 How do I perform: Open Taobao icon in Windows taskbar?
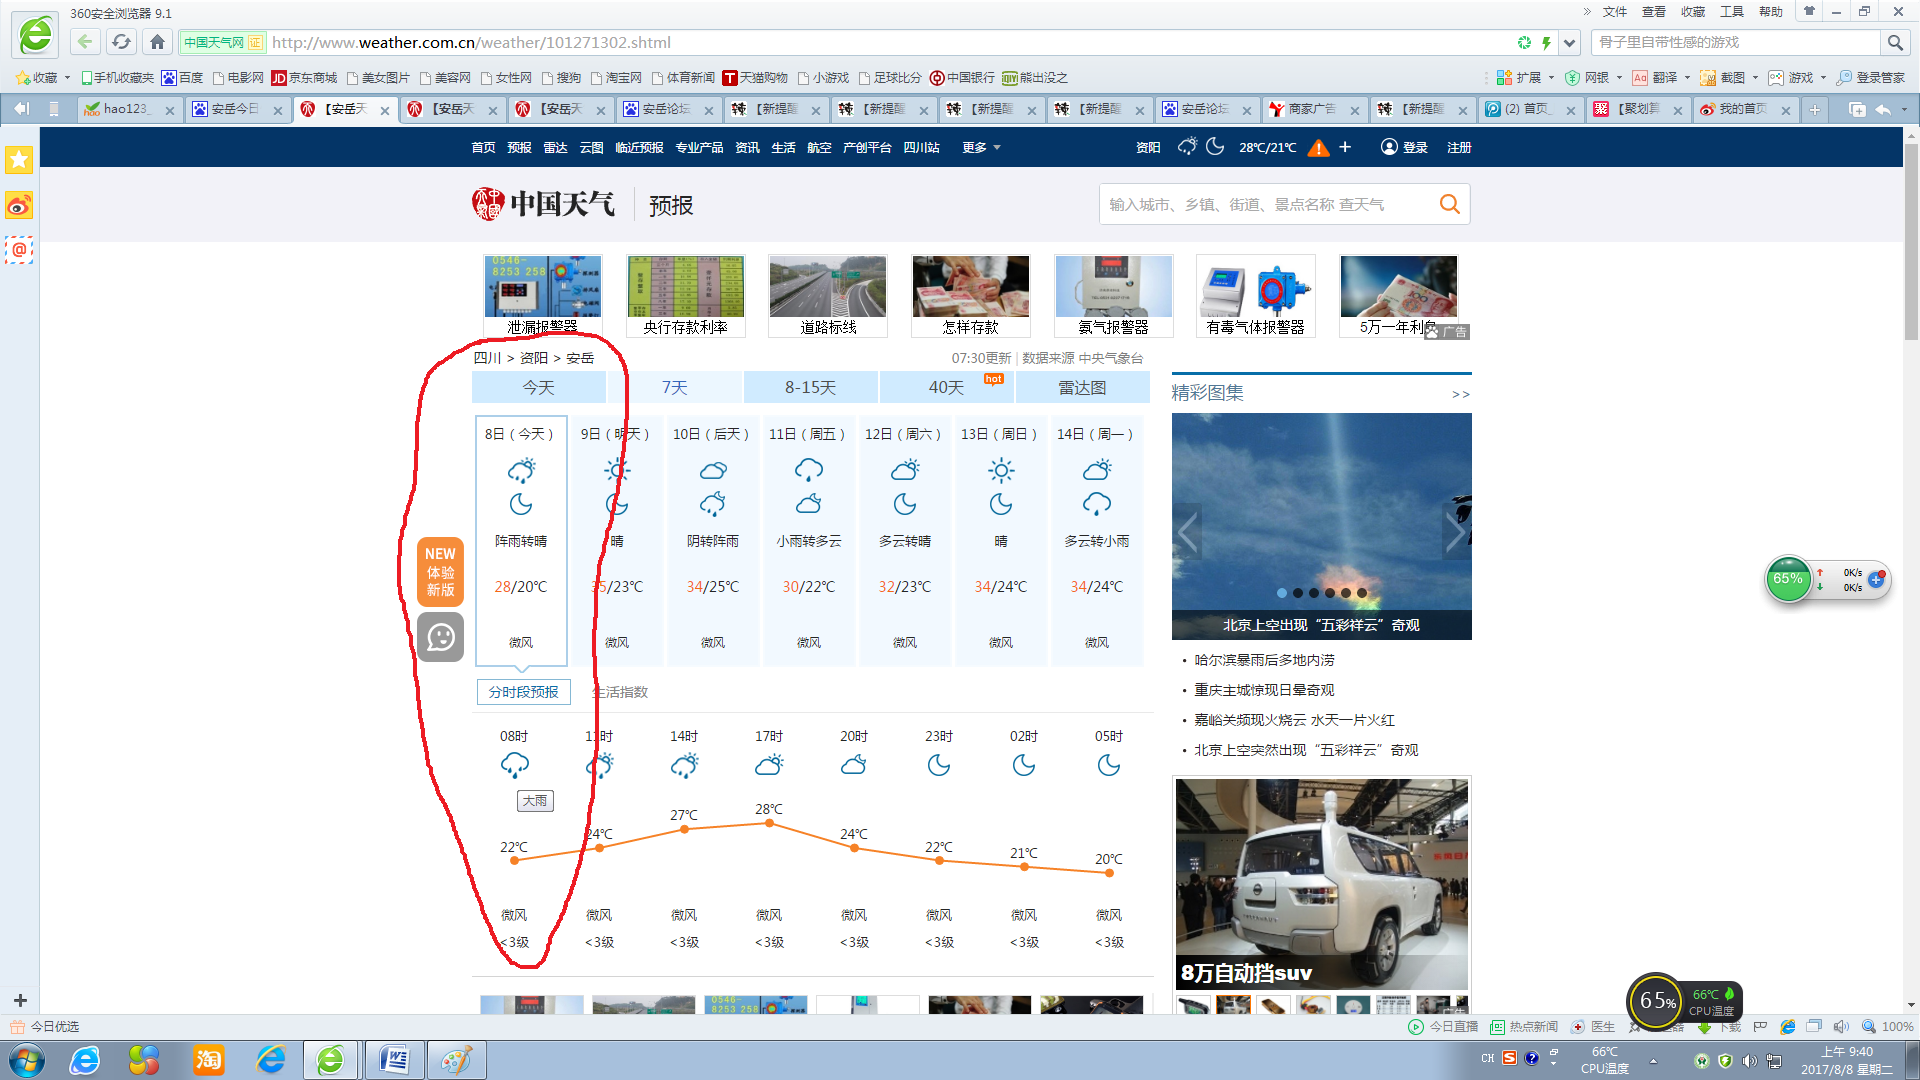pos(208,1059)
